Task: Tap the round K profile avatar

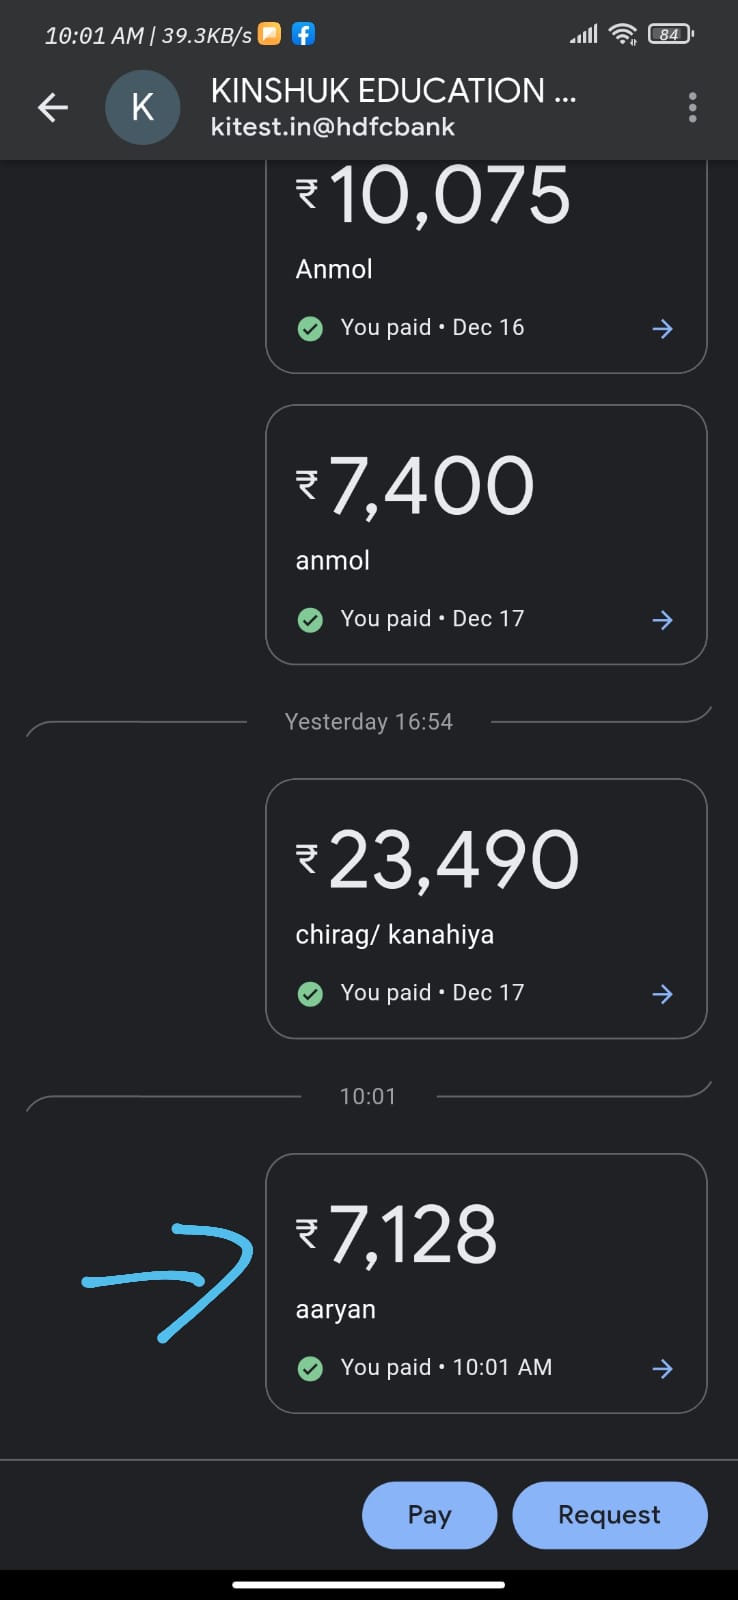Action: (x=143, y=107)
